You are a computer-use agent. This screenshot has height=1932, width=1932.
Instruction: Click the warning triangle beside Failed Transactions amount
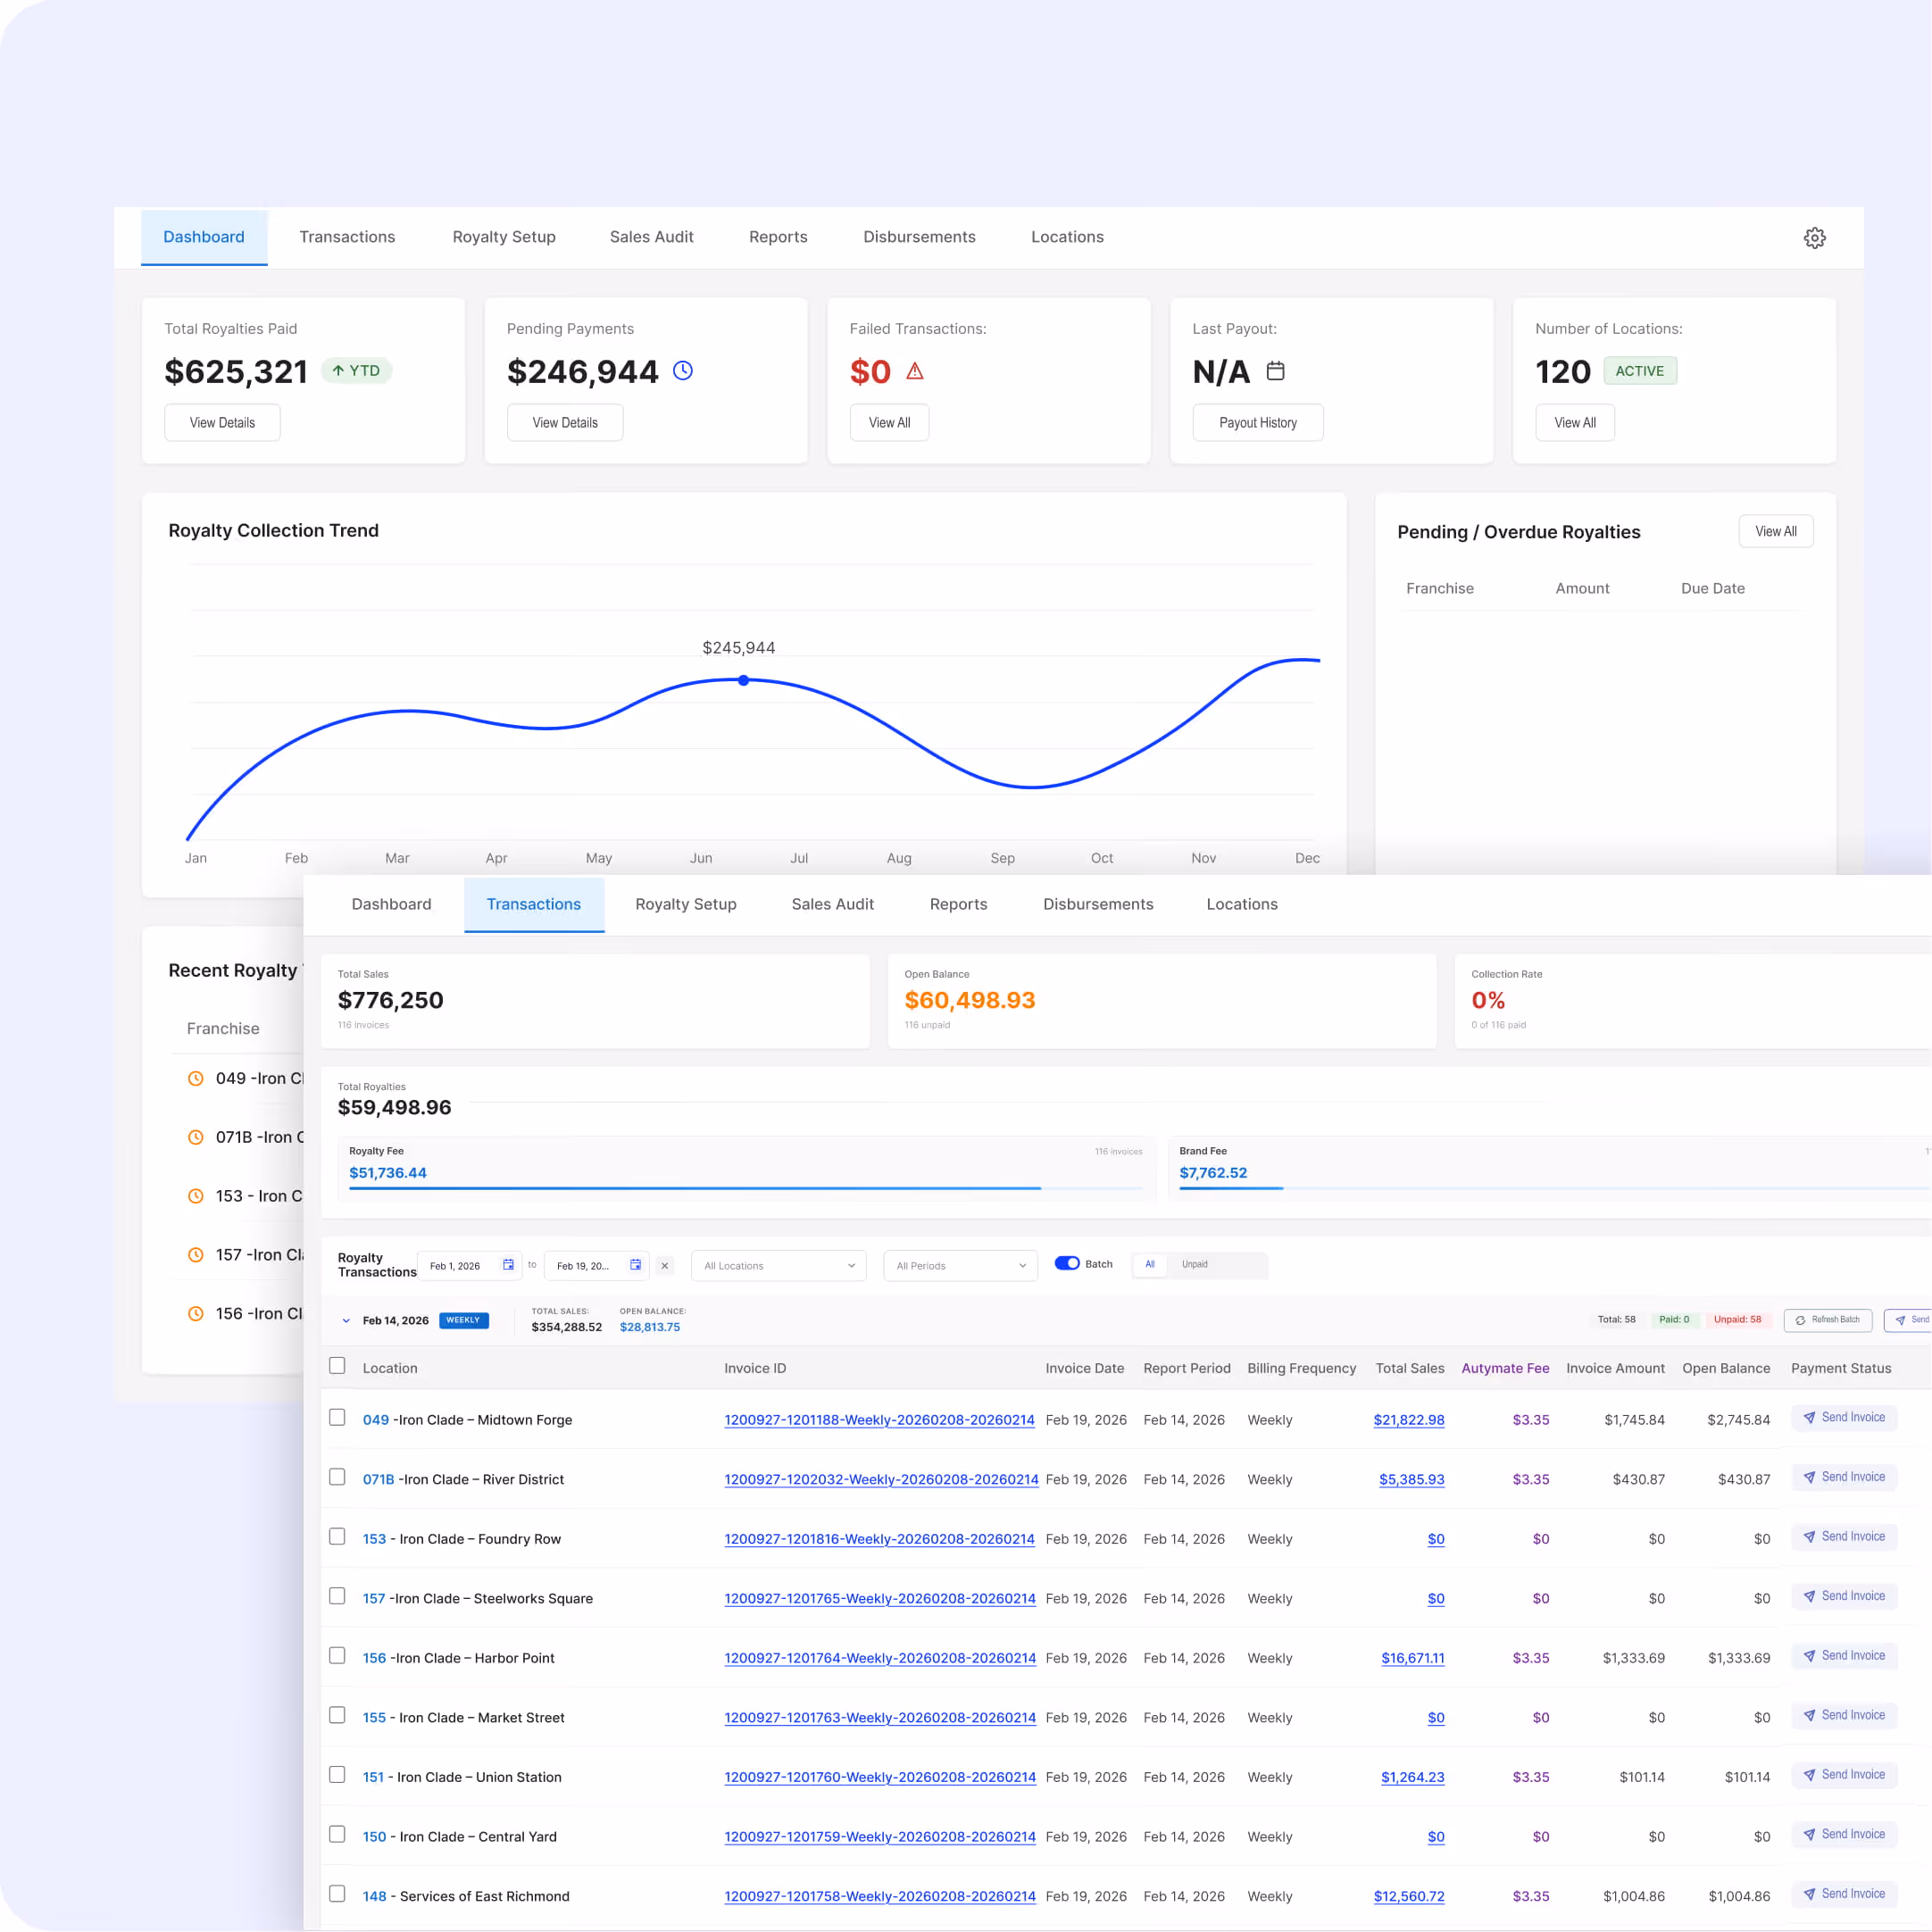tap(916, 371)
